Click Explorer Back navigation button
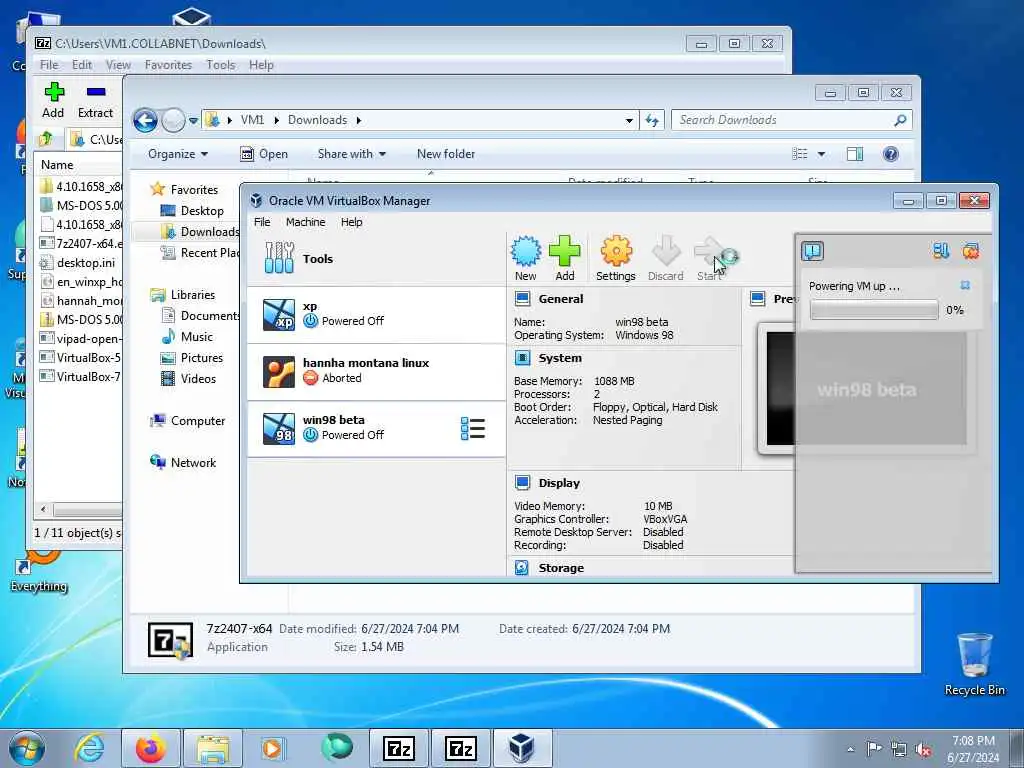This screenshot has width=1024, height=768. point(145,120)
